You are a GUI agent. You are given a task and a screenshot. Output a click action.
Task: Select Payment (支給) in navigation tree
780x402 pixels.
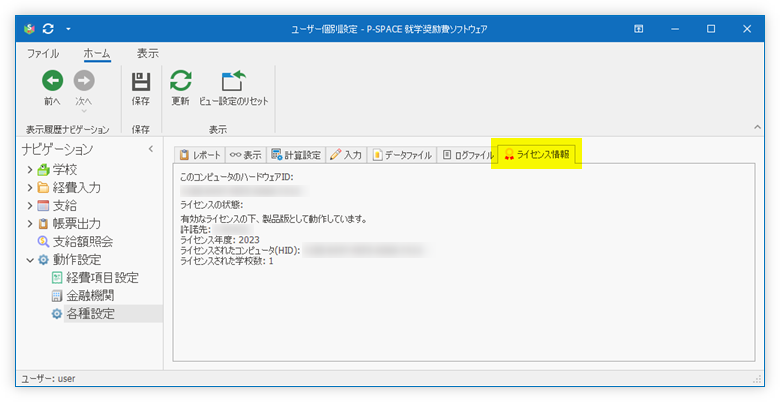click(65, 205)
